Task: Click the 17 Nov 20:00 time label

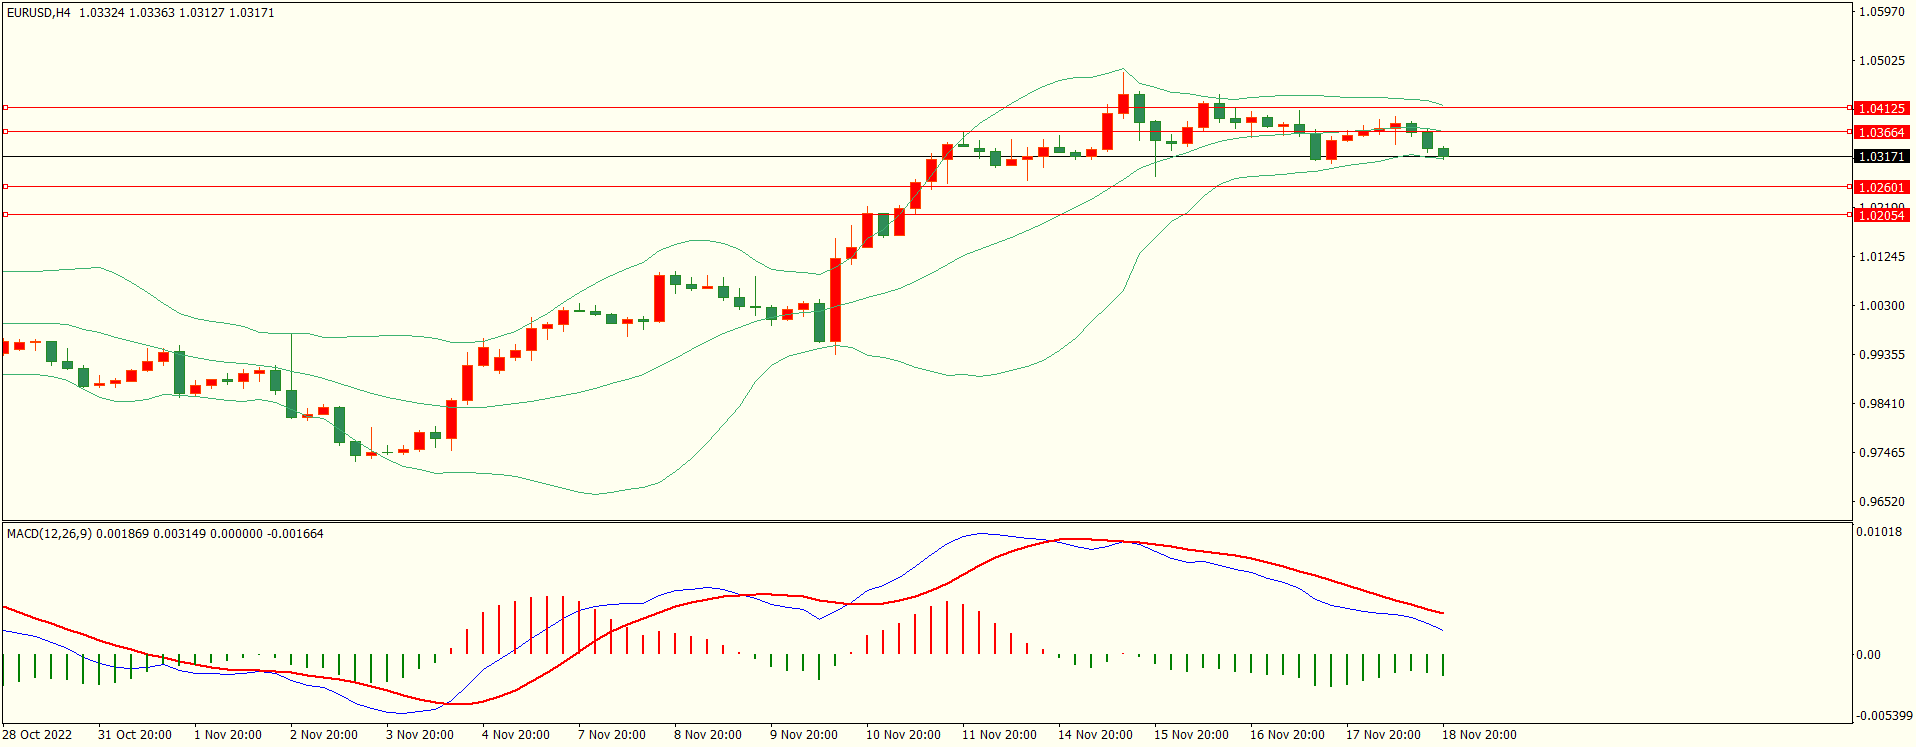Action: tap(1383, 735)
